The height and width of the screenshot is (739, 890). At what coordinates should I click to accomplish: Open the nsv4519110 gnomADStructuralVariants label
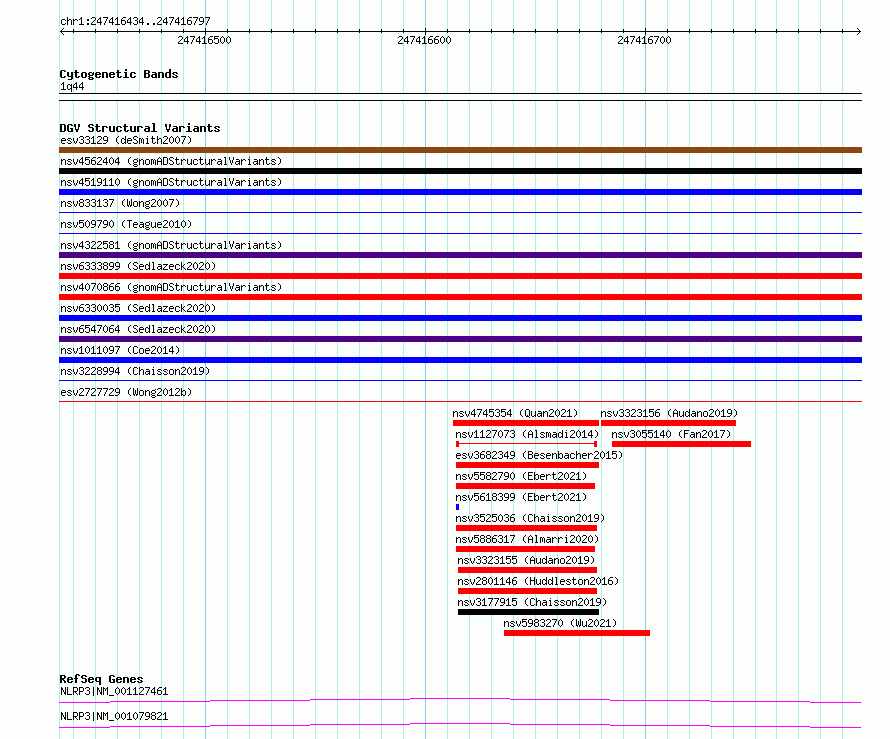pos(171,182)
